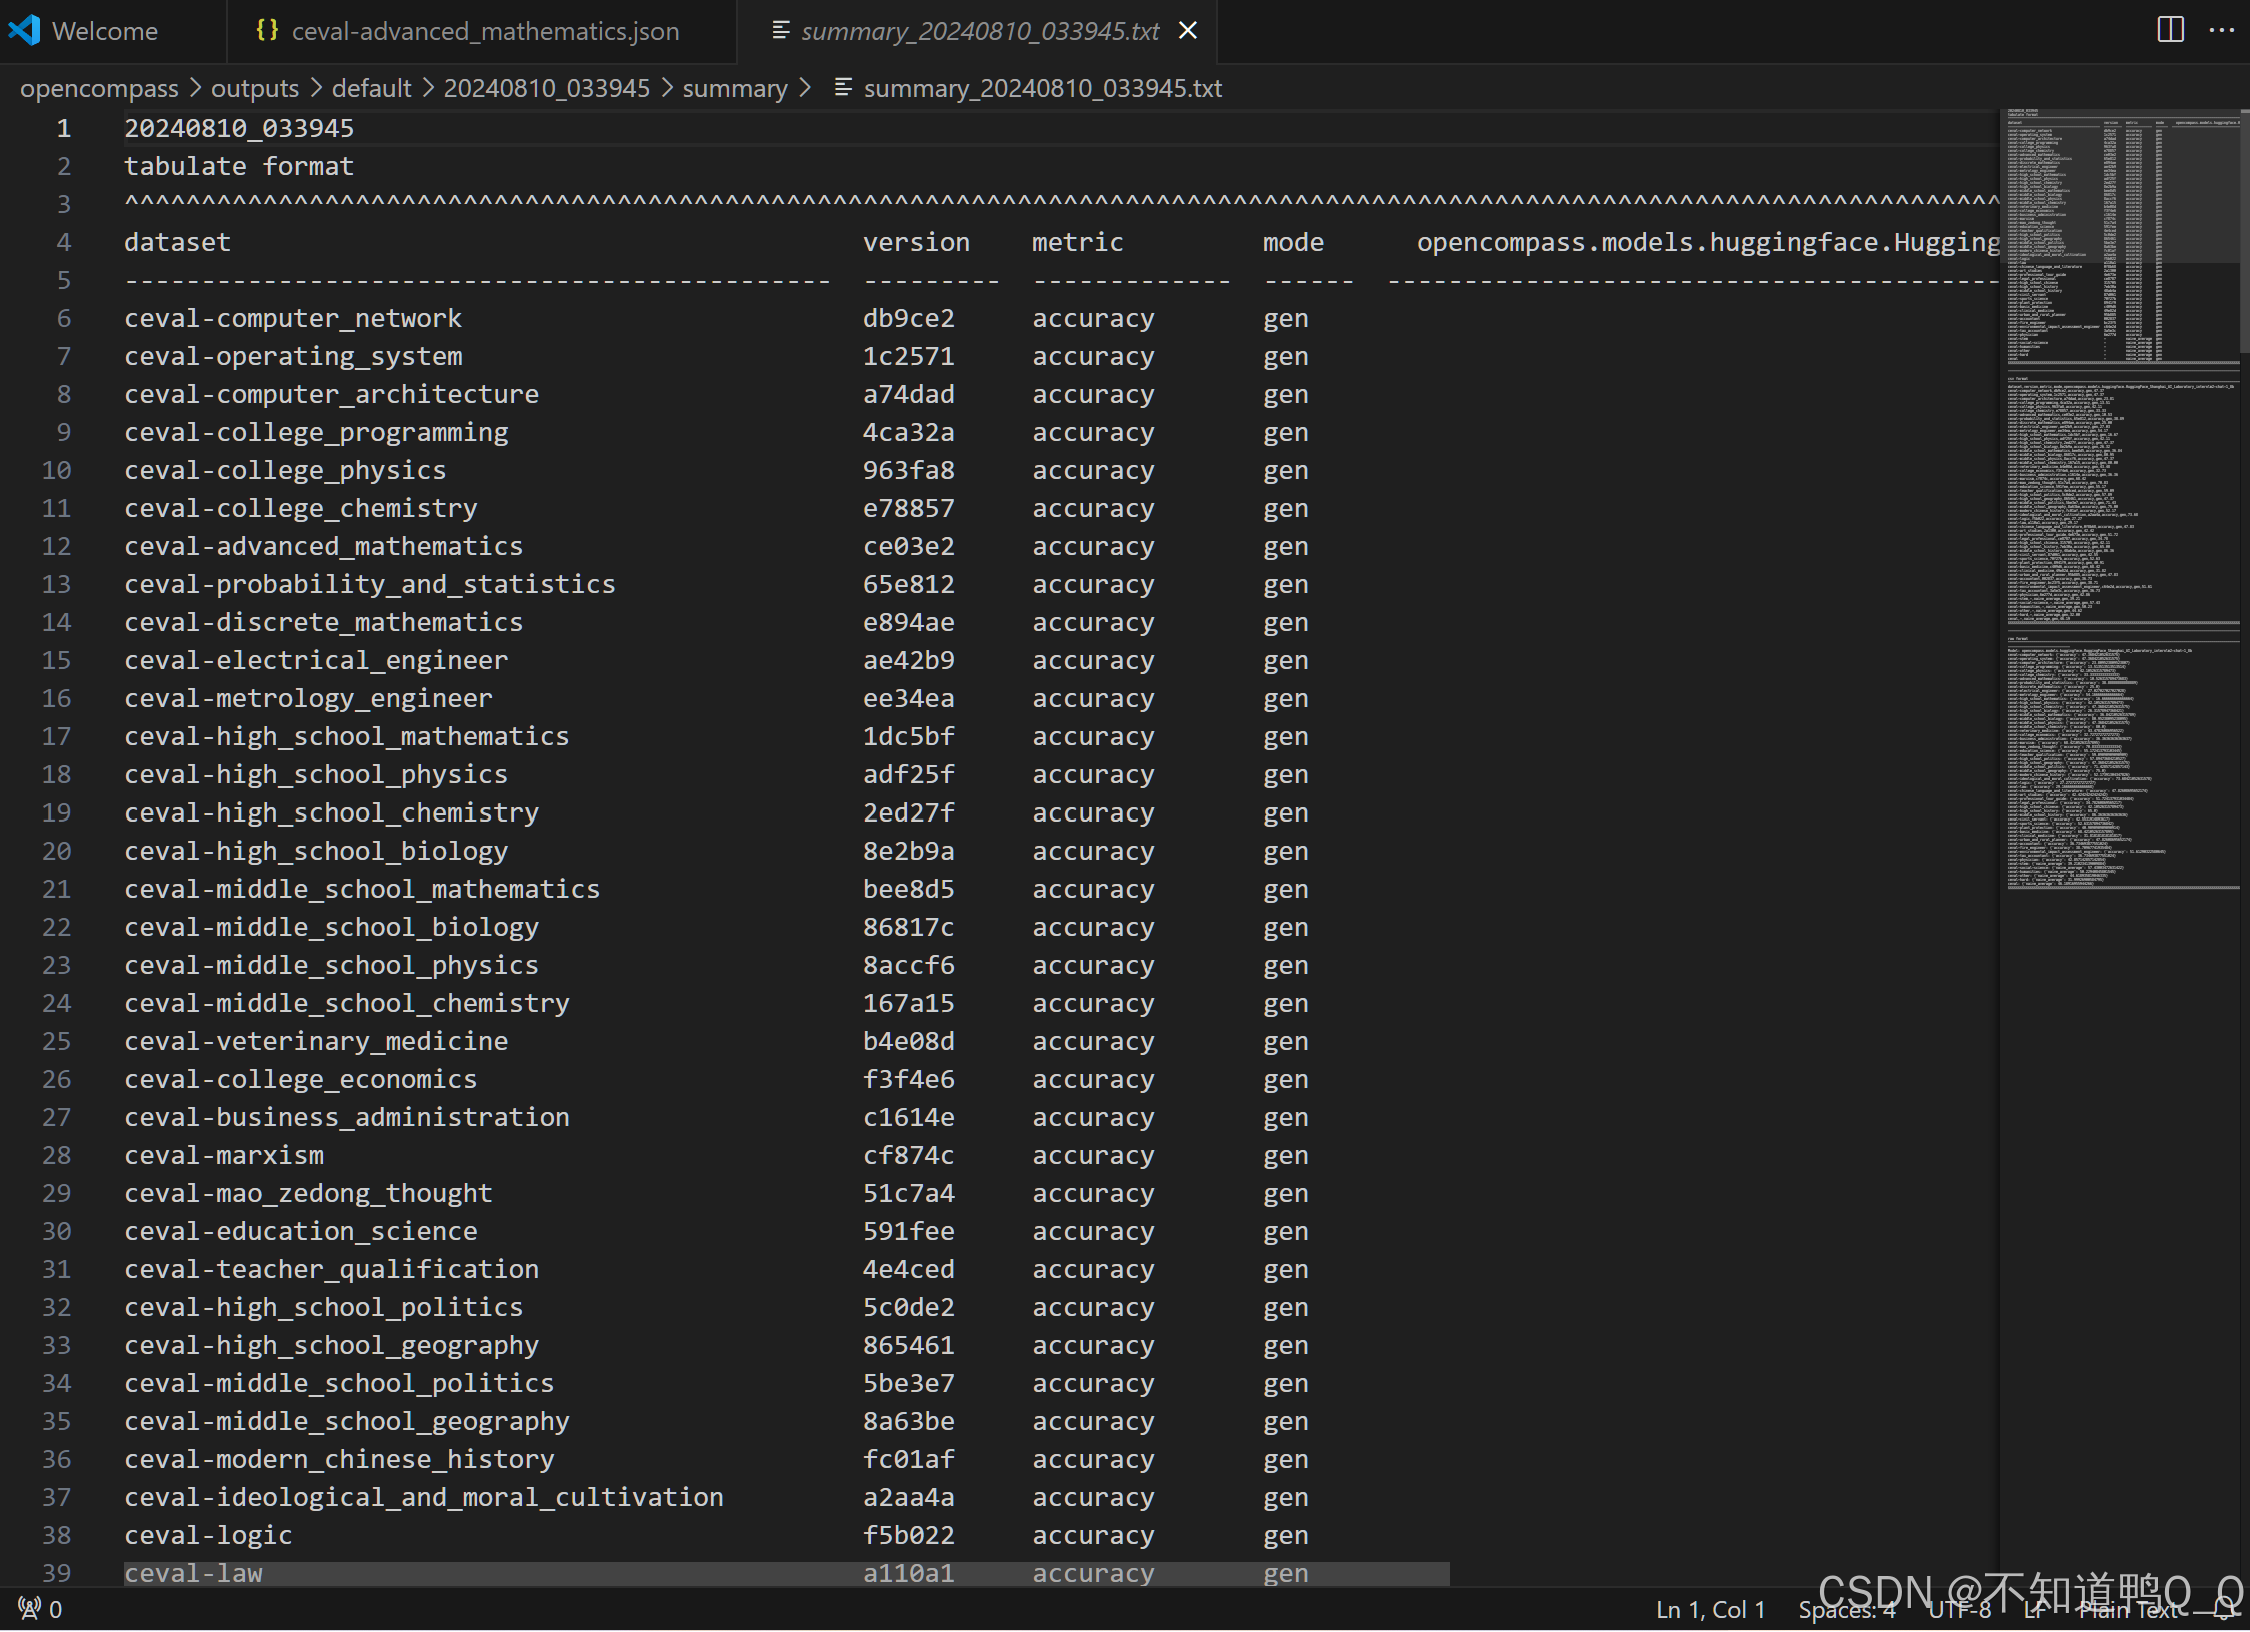Viewport: 2250px width, 1632px height.
Task: Change indentation via Spaces: 4
Action: coord(1846,1609)
